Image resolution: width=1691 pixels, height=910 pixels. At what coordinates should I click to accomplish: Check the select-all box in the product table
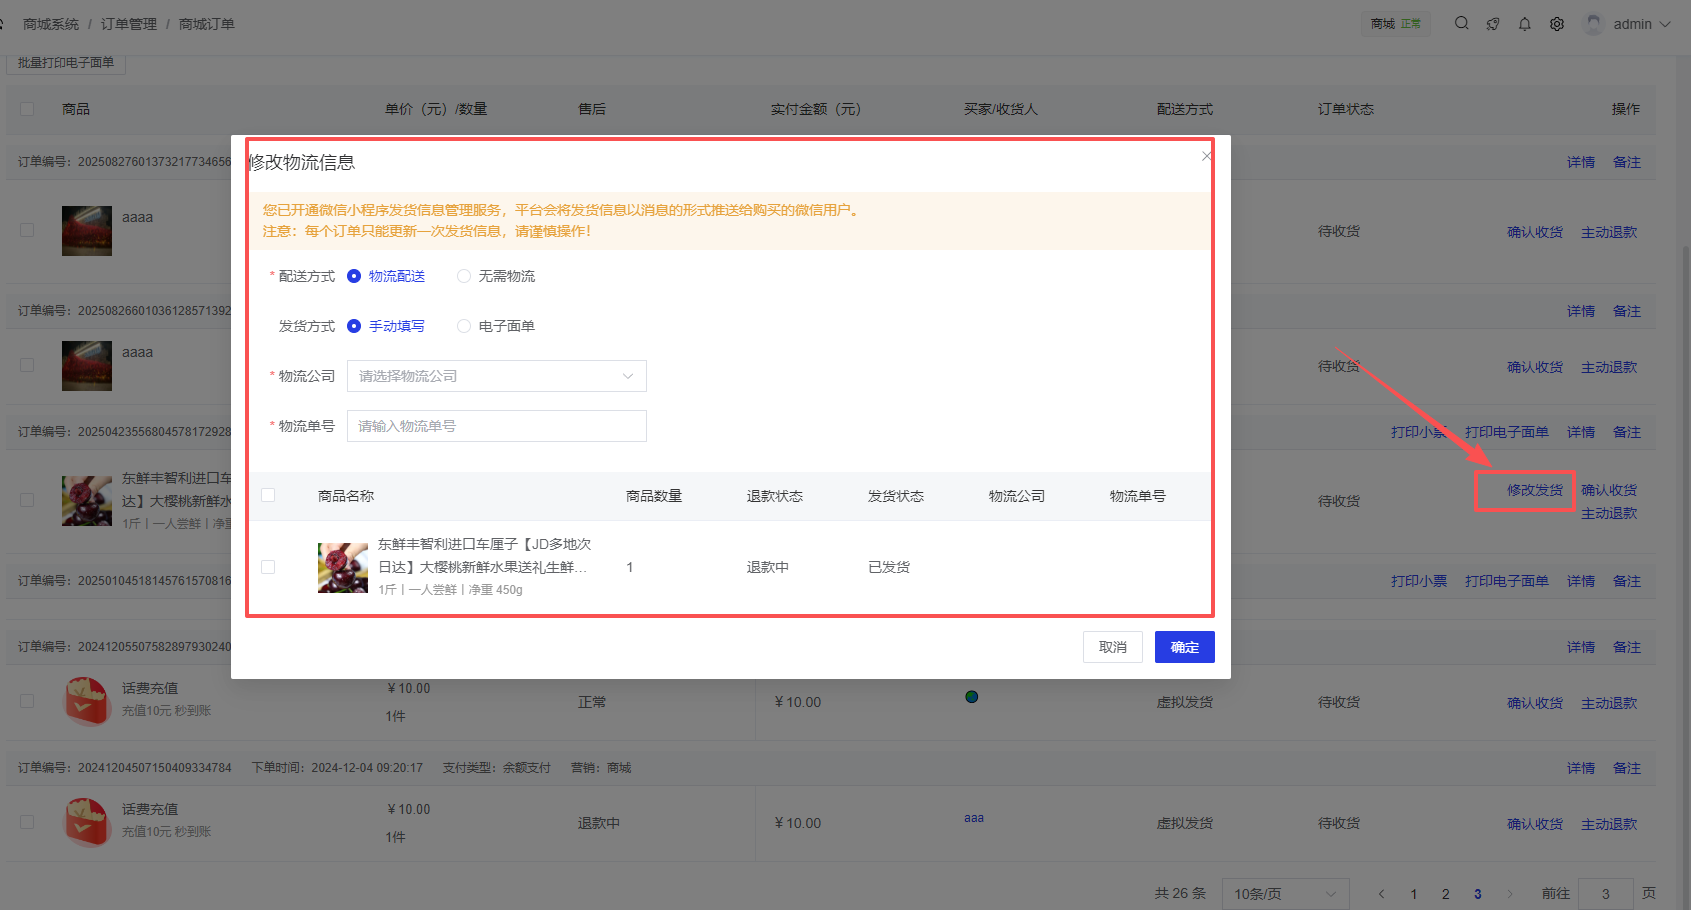pyautogui.click(x=267, y=495)
